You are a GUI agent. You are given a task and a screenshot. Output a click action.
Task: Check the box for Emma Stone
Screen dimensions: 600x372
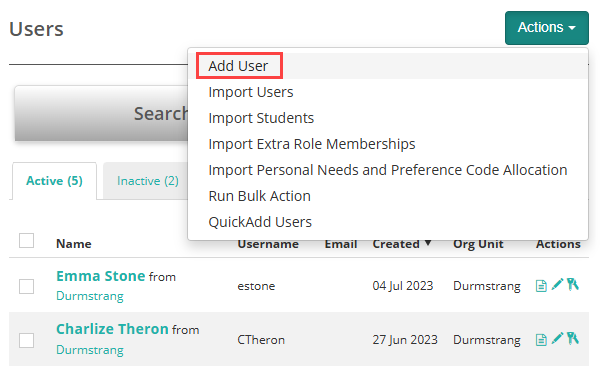[26, 286]
